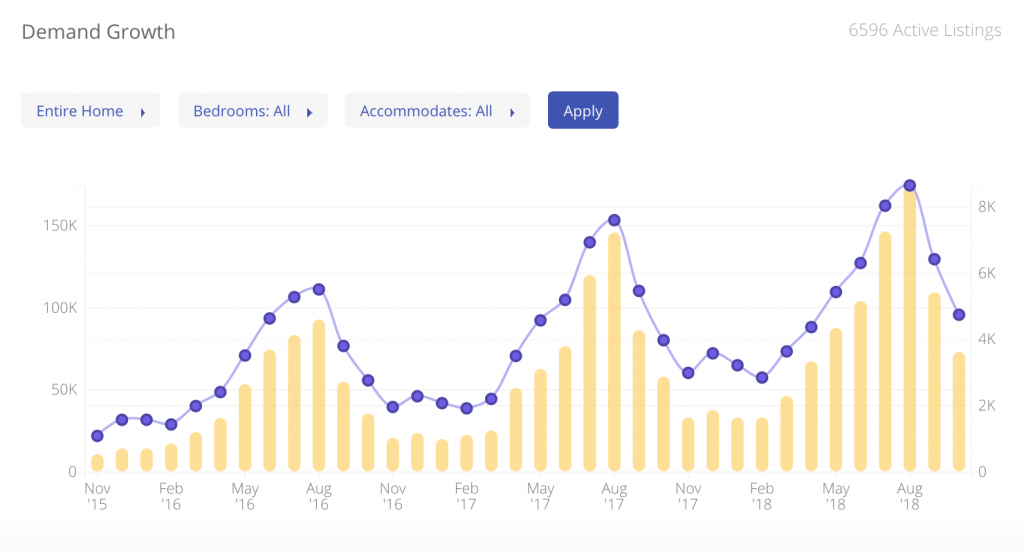
Task: Click the highest line point at Aug '18
Action: pos(910,185)
